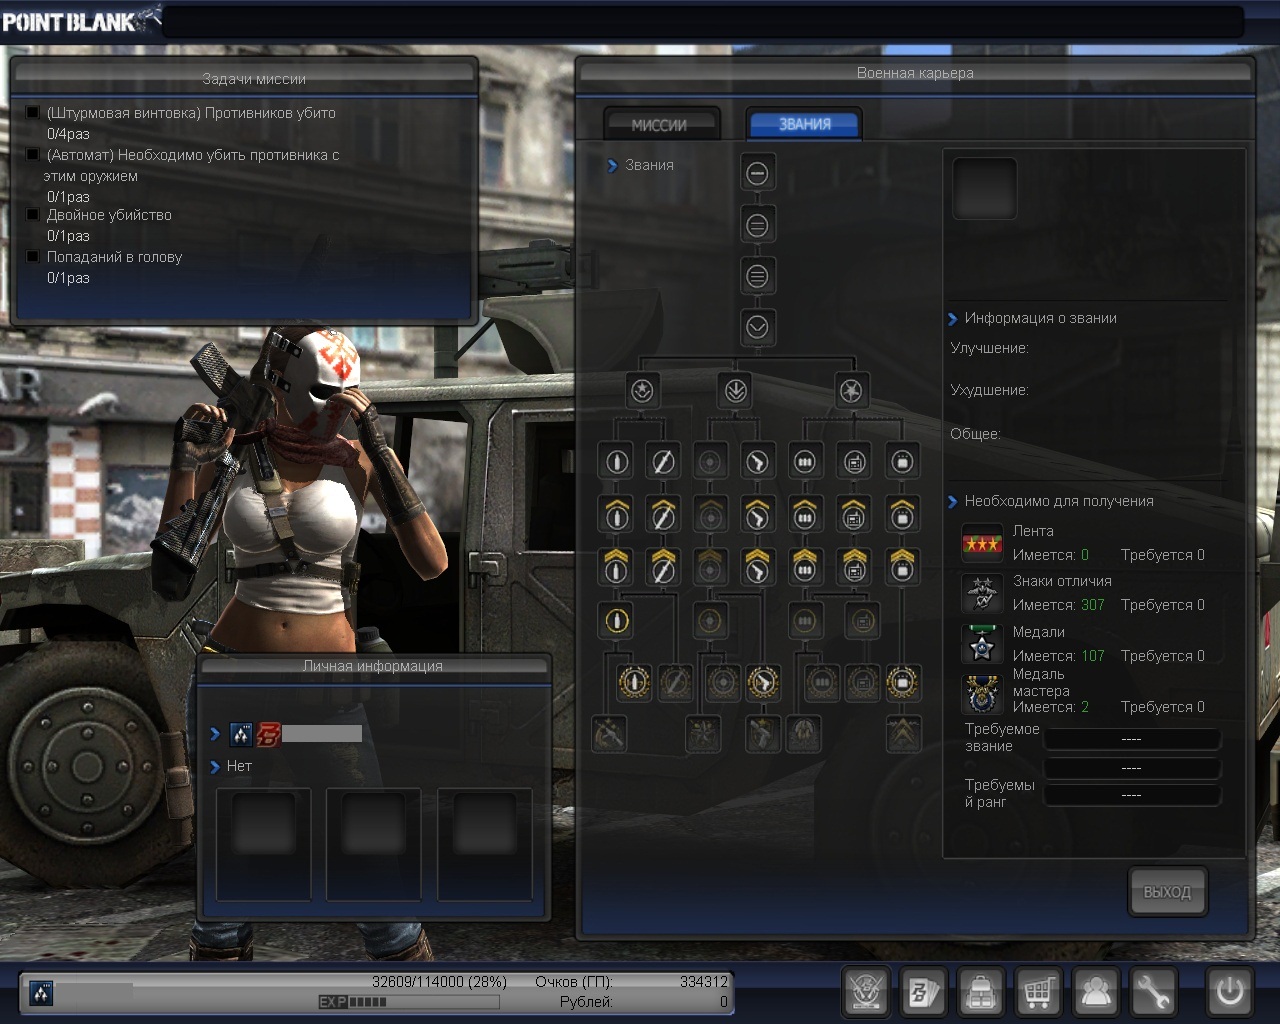Open the shop cart icon
Screen dimensions: 1280x1024
point(1038,992)
